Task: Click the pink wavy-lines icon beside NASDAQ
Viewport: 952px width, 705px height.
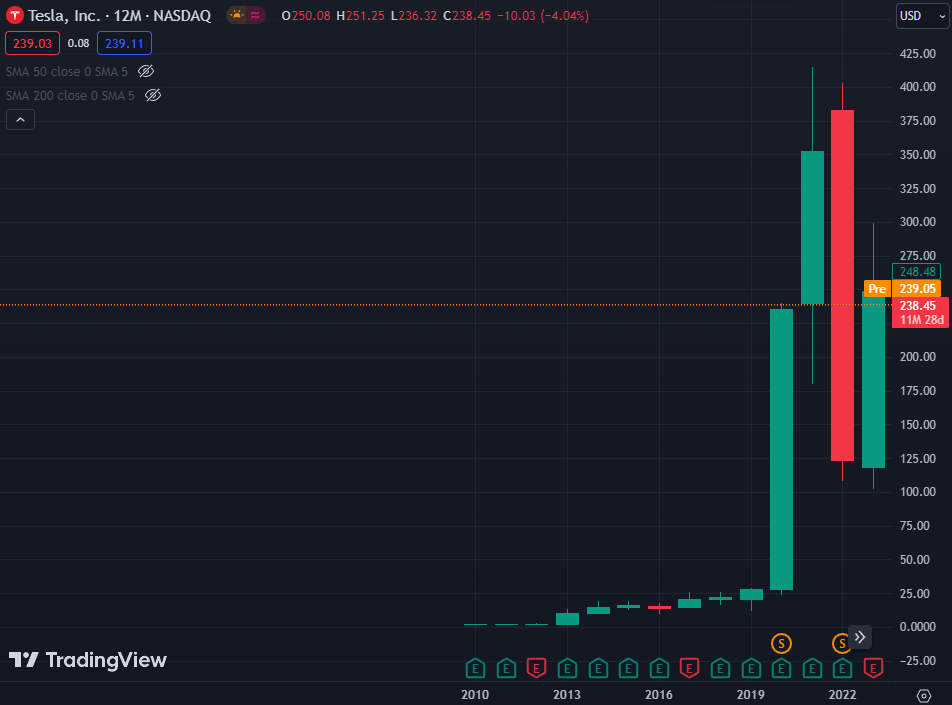Action: 255,15
